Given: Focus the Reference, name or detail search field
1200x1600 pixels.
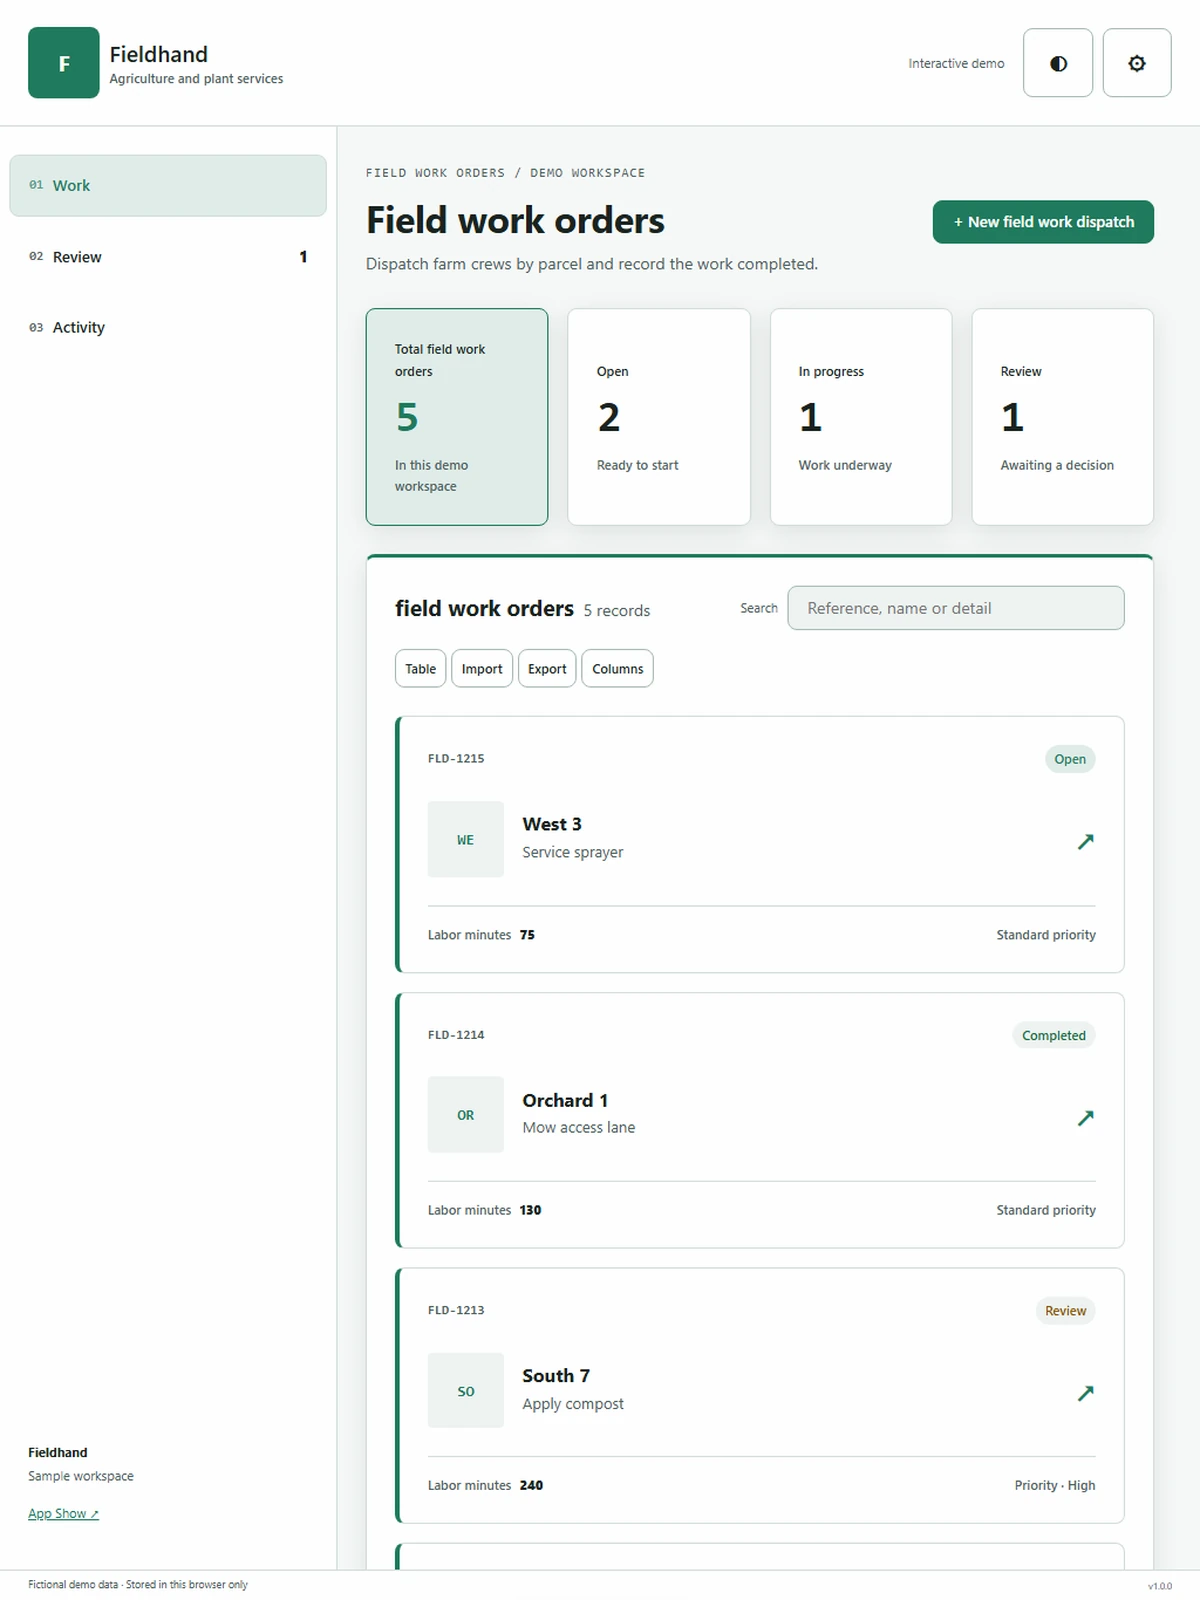Looking at the screenshot, I should pyautogui.click(x=956, y=608).
